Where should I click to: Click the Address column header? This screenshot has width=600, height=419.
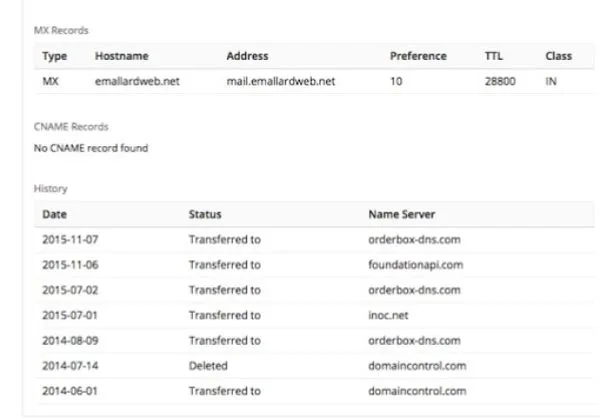click(x=247, y=56)
